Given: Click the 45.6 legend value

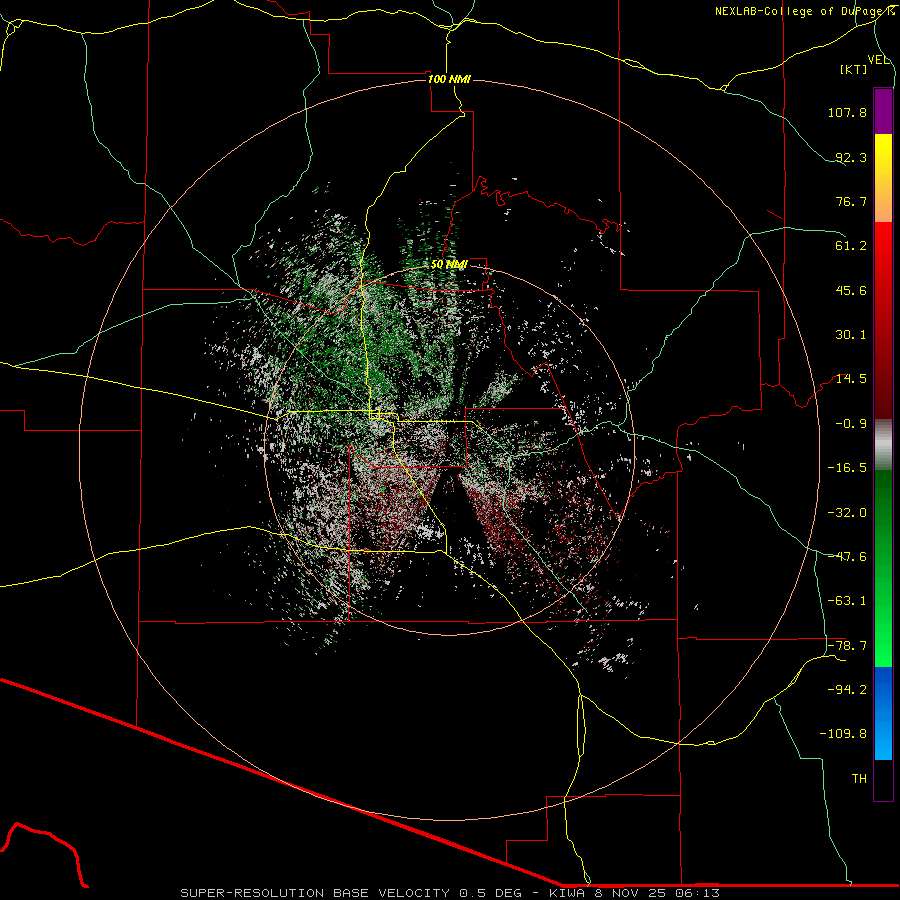Looking at the screenshot, I should pyautogui.click(x=851, y=290).
